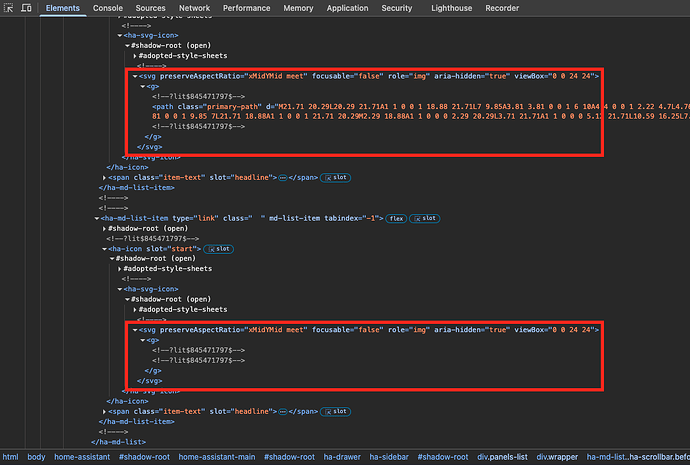Open the Security tab
The height and width of the screenshot is (465, 690).
(396, 8)
